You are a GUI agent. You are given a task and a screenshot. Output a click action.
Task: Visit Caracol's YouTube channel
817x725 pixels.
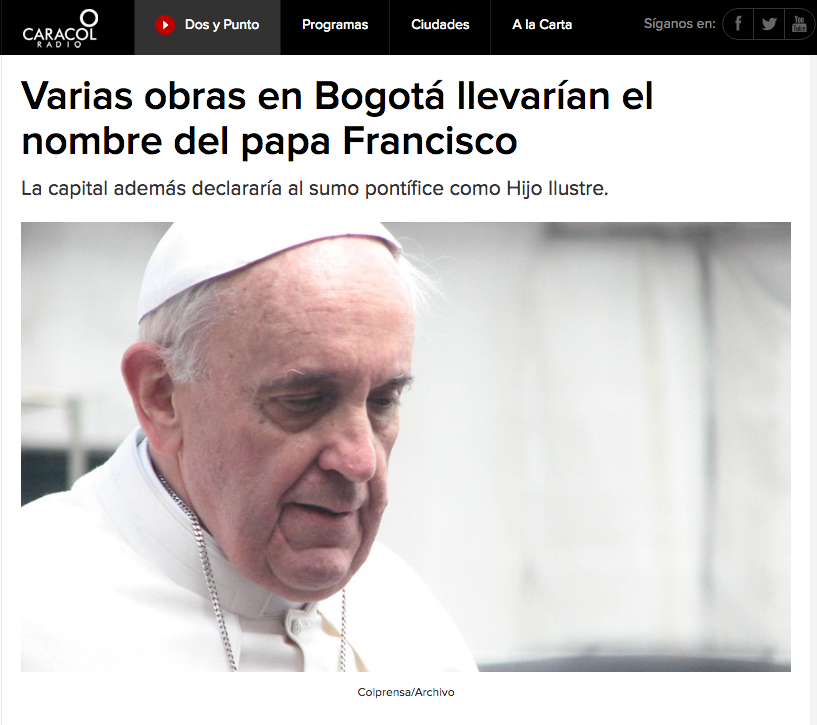[798, 23]
